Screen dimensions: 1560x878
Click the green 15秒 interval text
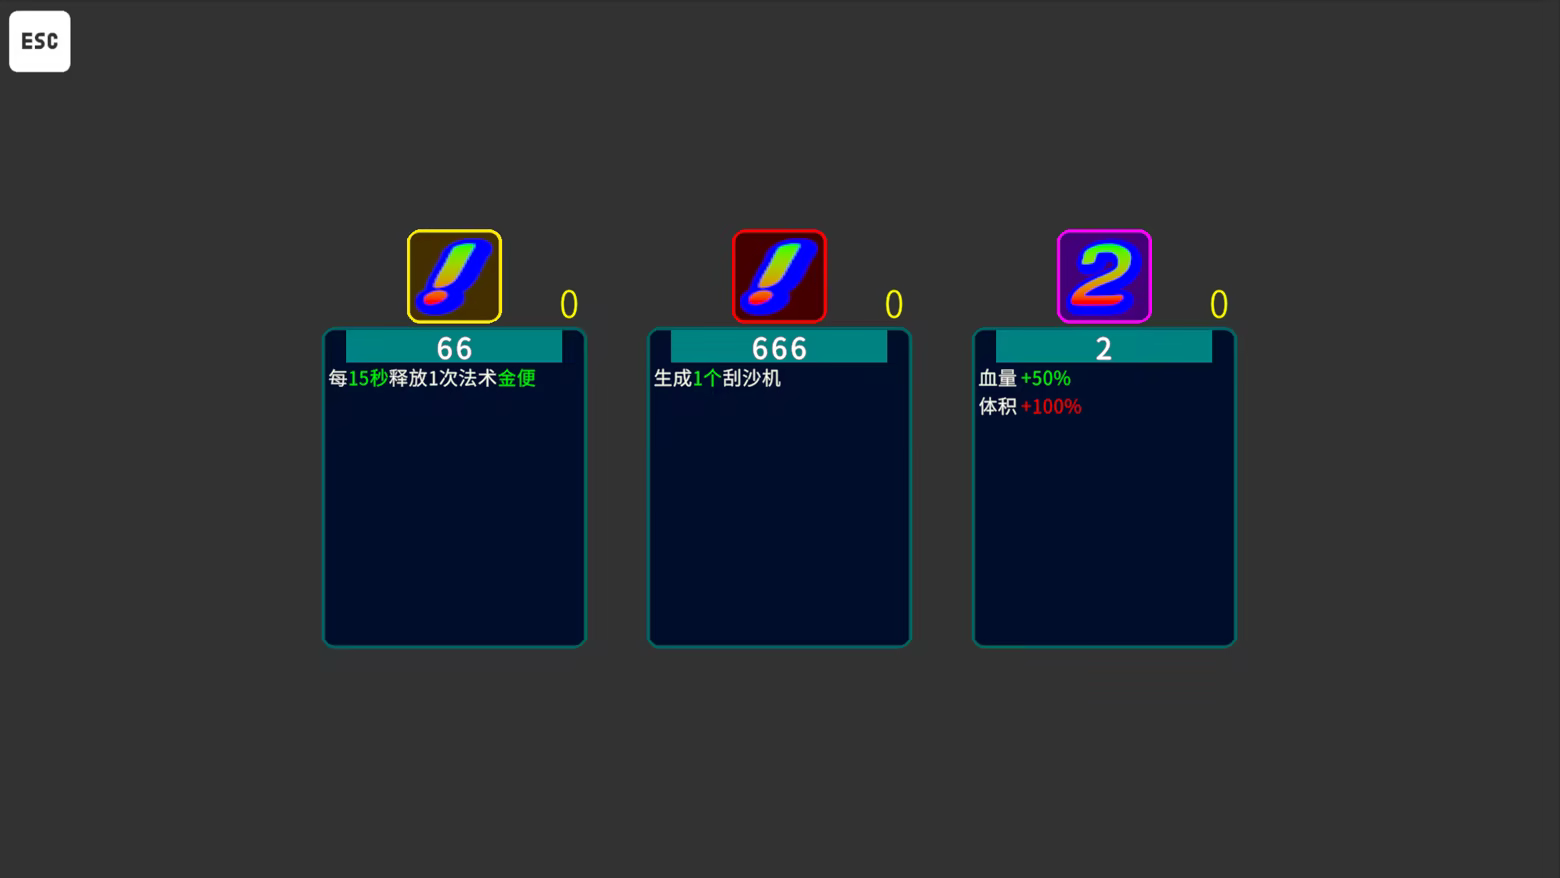click(368, 378)
